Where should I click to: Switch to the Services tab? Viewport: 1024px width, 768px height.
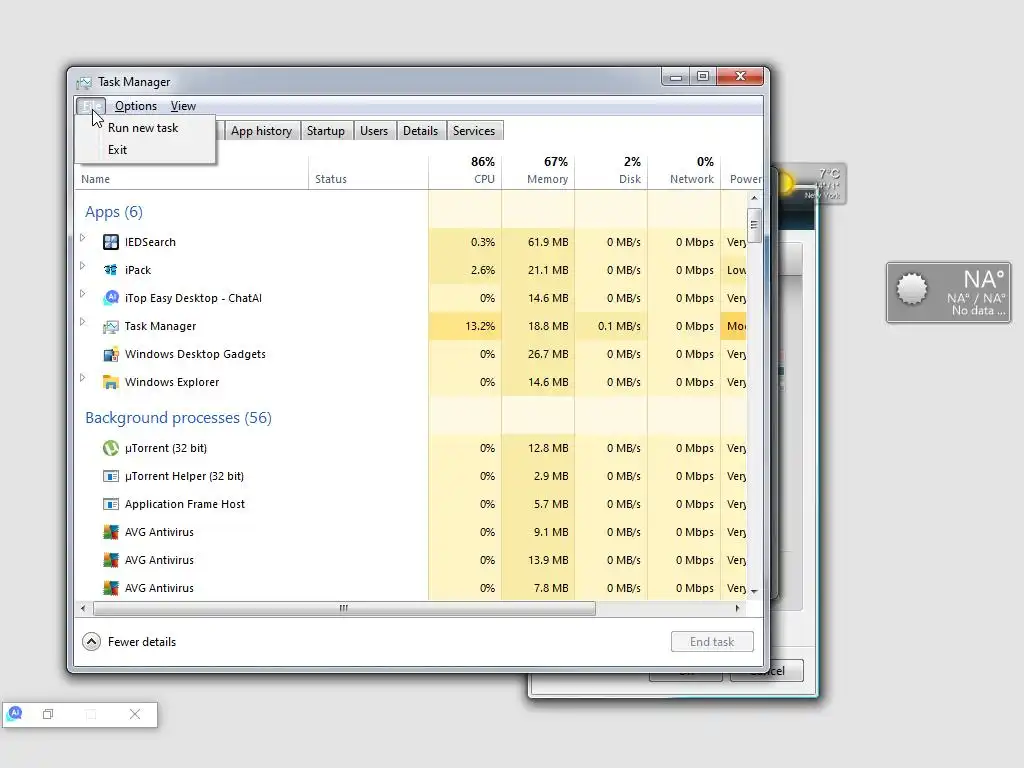click(474, 131)
